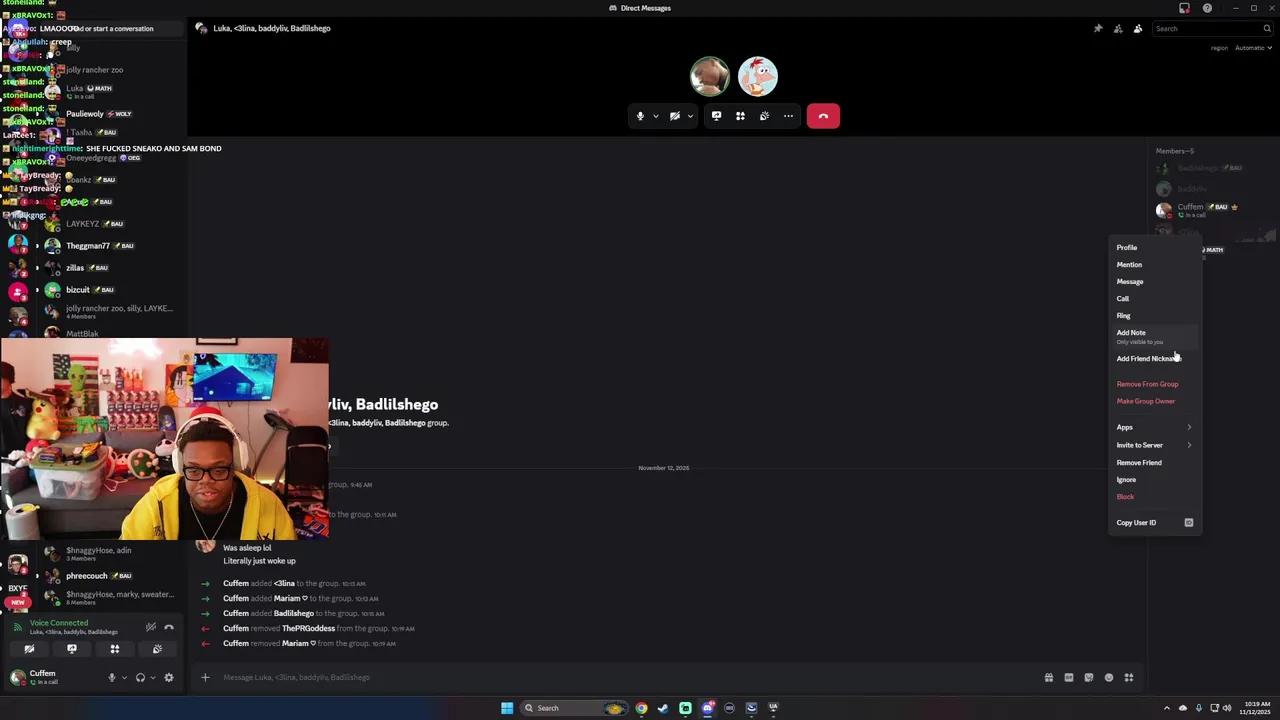Select Make Group Owner
1280x720 pixels.
coord(1155,401)
